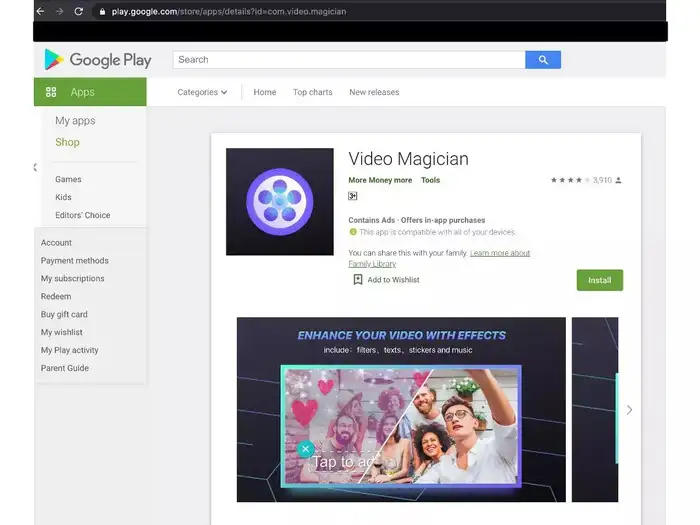
Task: Click the browser back arrow
Action: (41, 11)
